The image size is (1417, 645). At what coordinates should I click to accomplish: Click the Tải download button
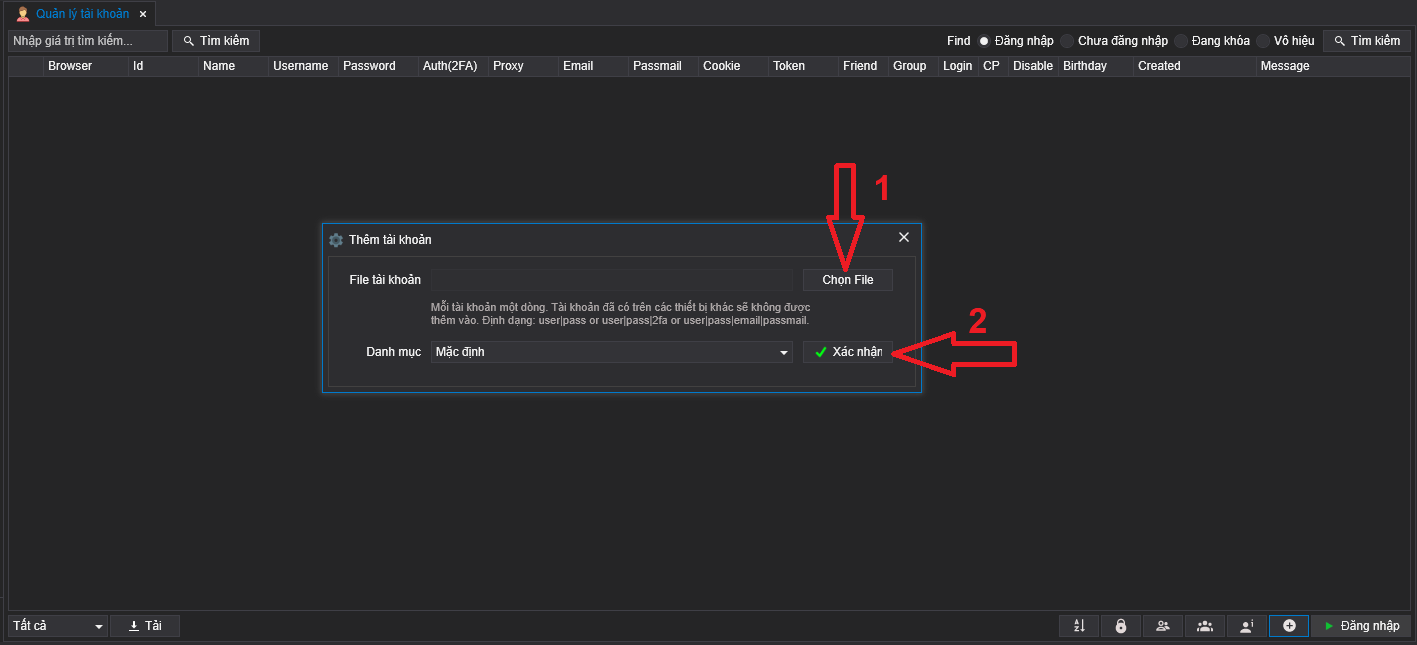(145, 626)
